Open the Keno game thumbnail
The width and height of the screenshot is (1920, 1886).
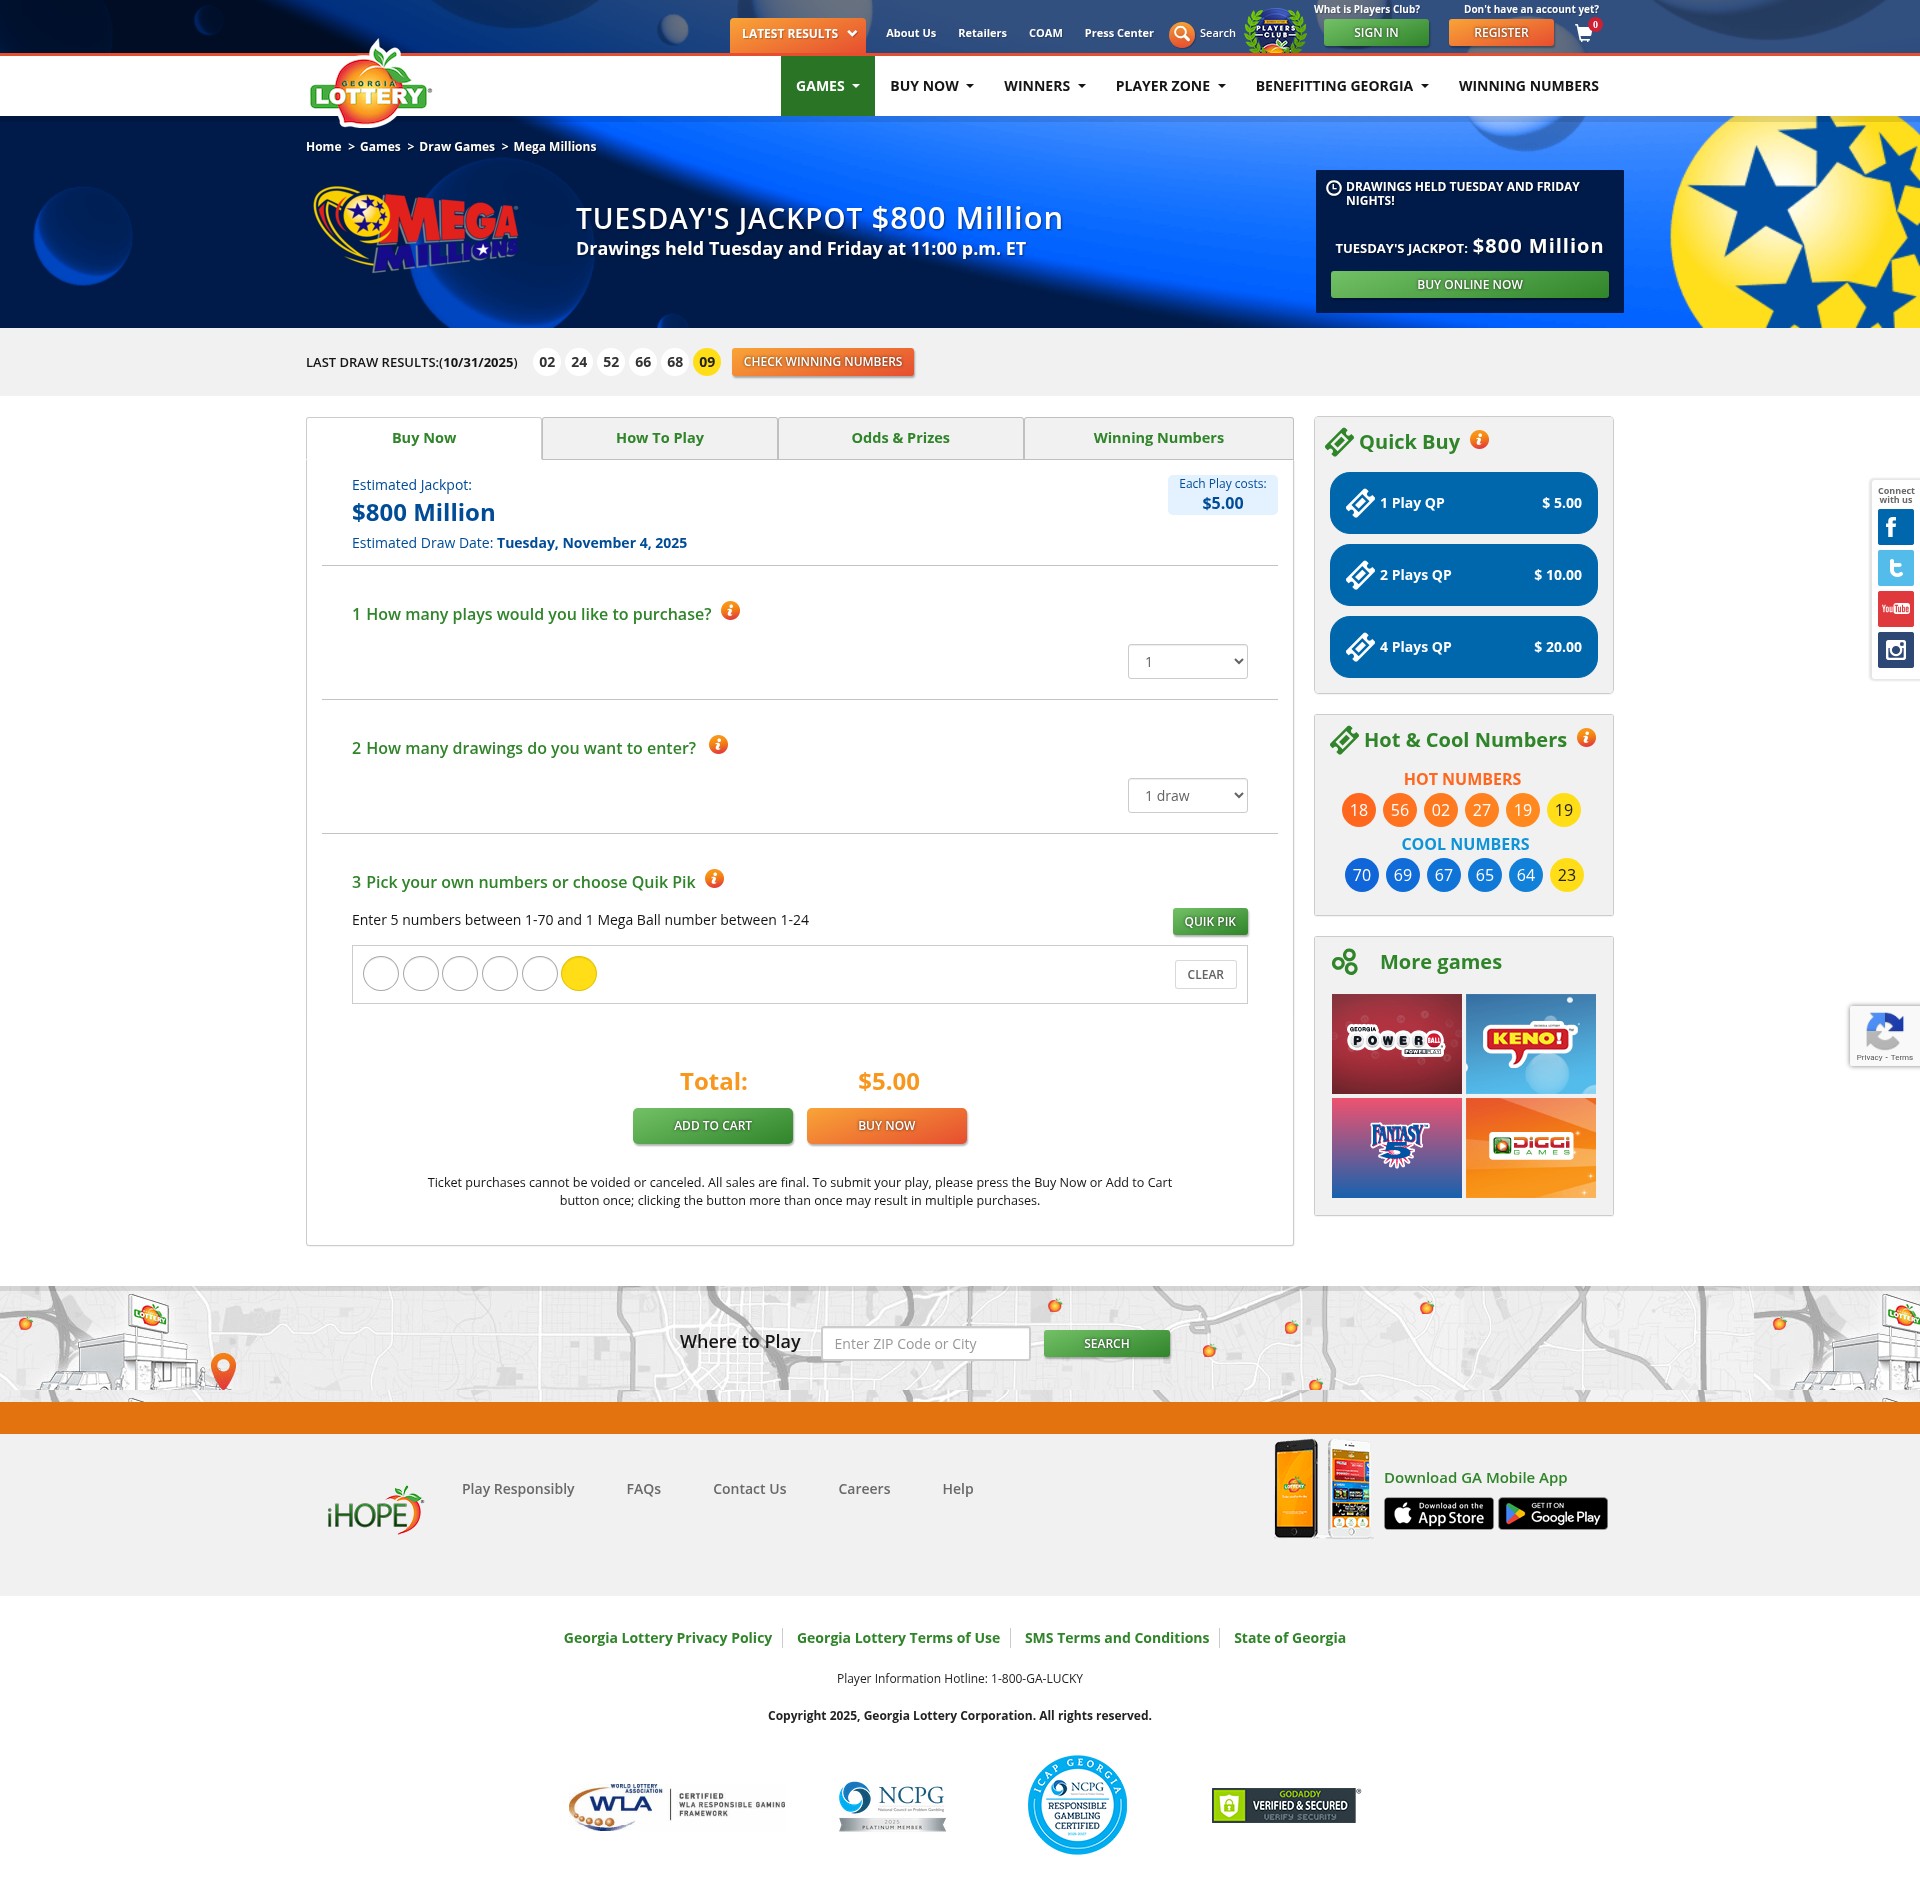pos(1530,1044)
